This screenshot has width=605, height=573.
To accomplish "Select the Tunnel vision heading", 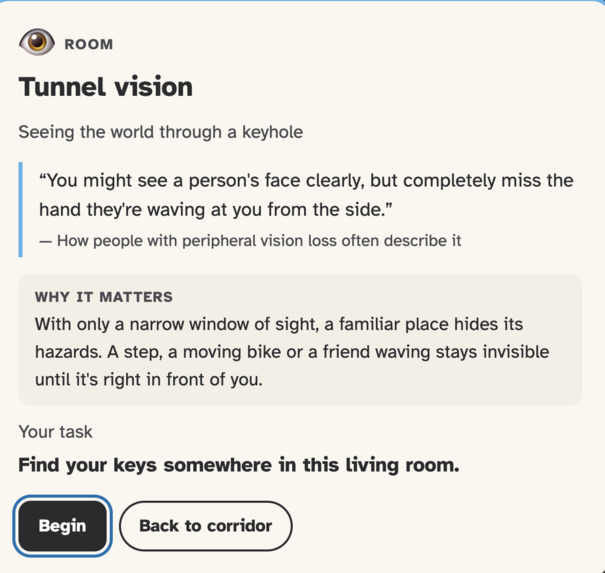I will click(x=106, y=87).
